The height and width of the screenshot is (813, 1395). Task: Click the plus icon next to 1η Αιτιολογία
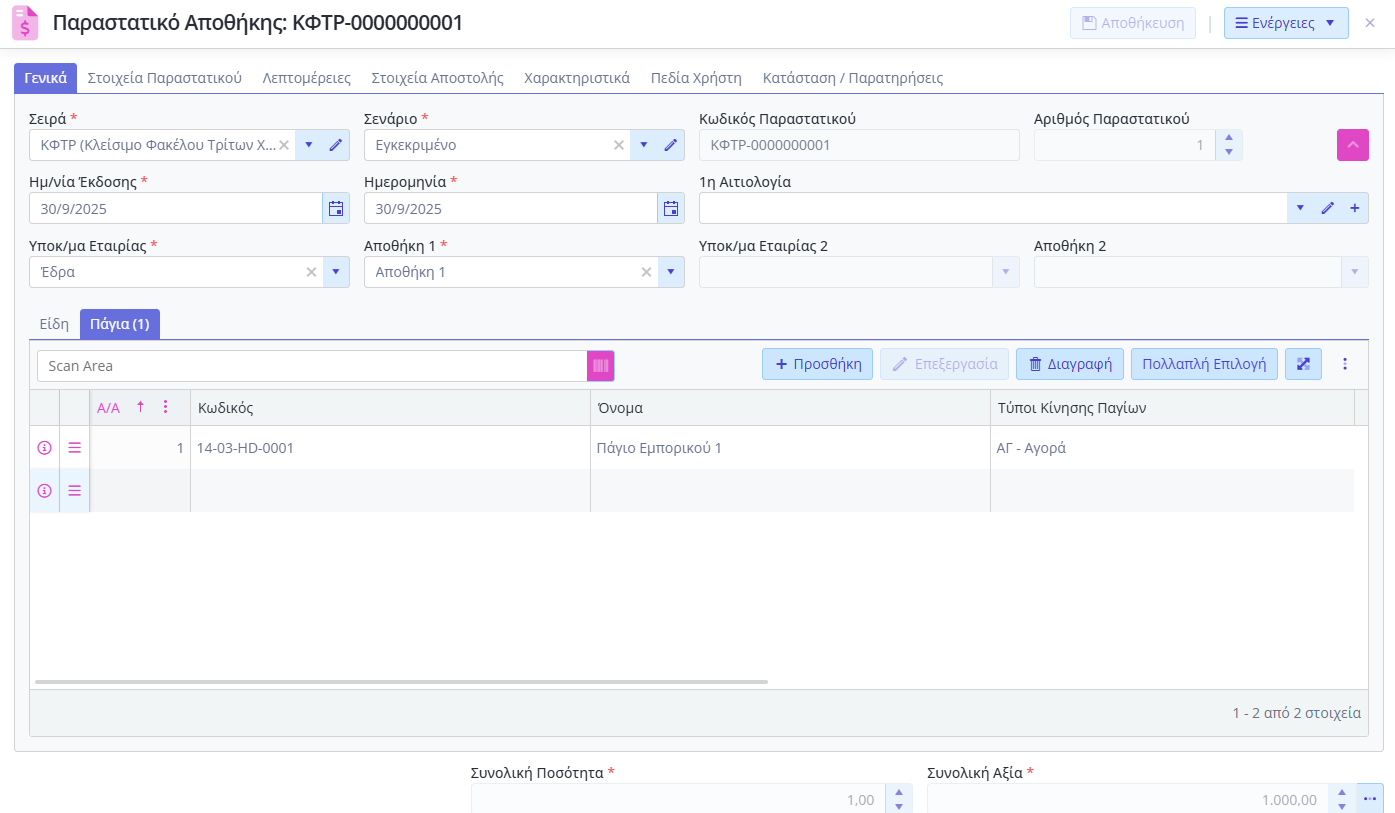point(1355,208)
